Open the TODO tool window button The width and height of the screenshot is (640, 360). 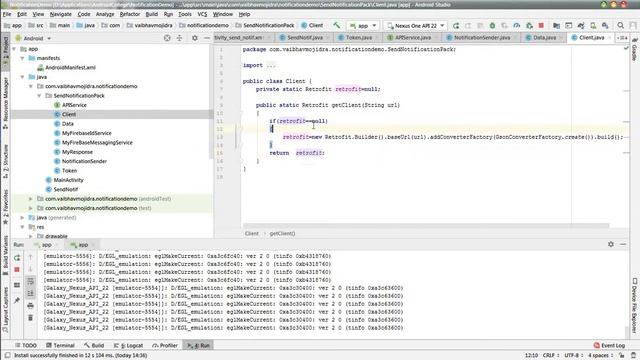[x=26, y=345]
